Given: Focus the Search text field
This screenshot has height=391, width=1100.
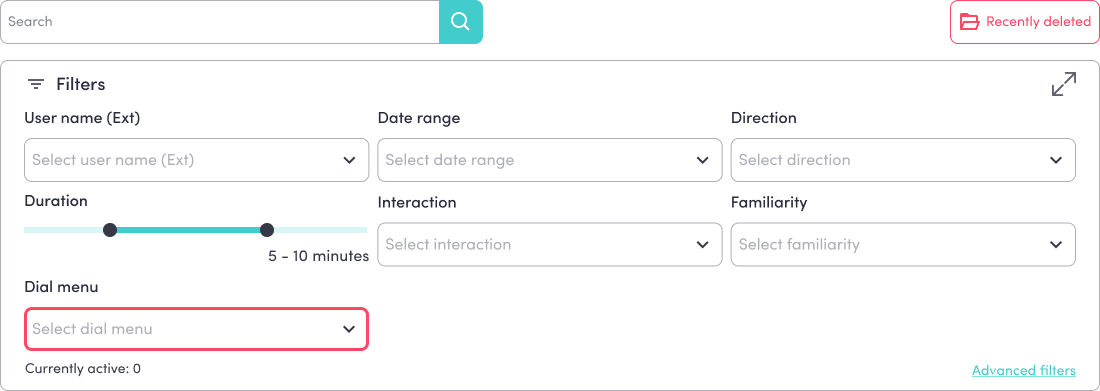Looking at the screenshot, I should 220,22.
